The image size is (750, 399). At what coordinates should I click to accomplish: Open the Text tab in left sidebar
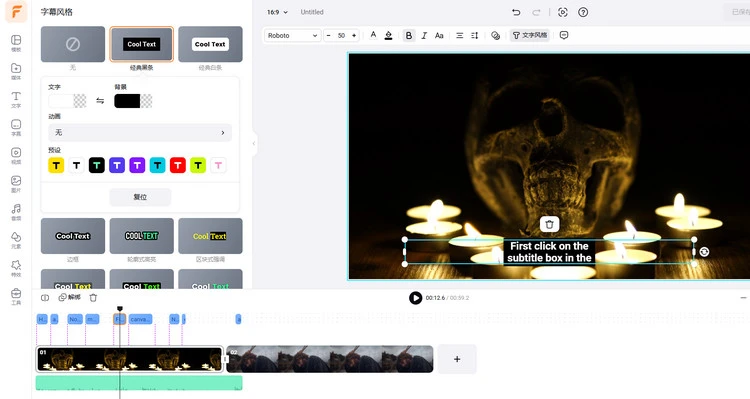[16, 99]
